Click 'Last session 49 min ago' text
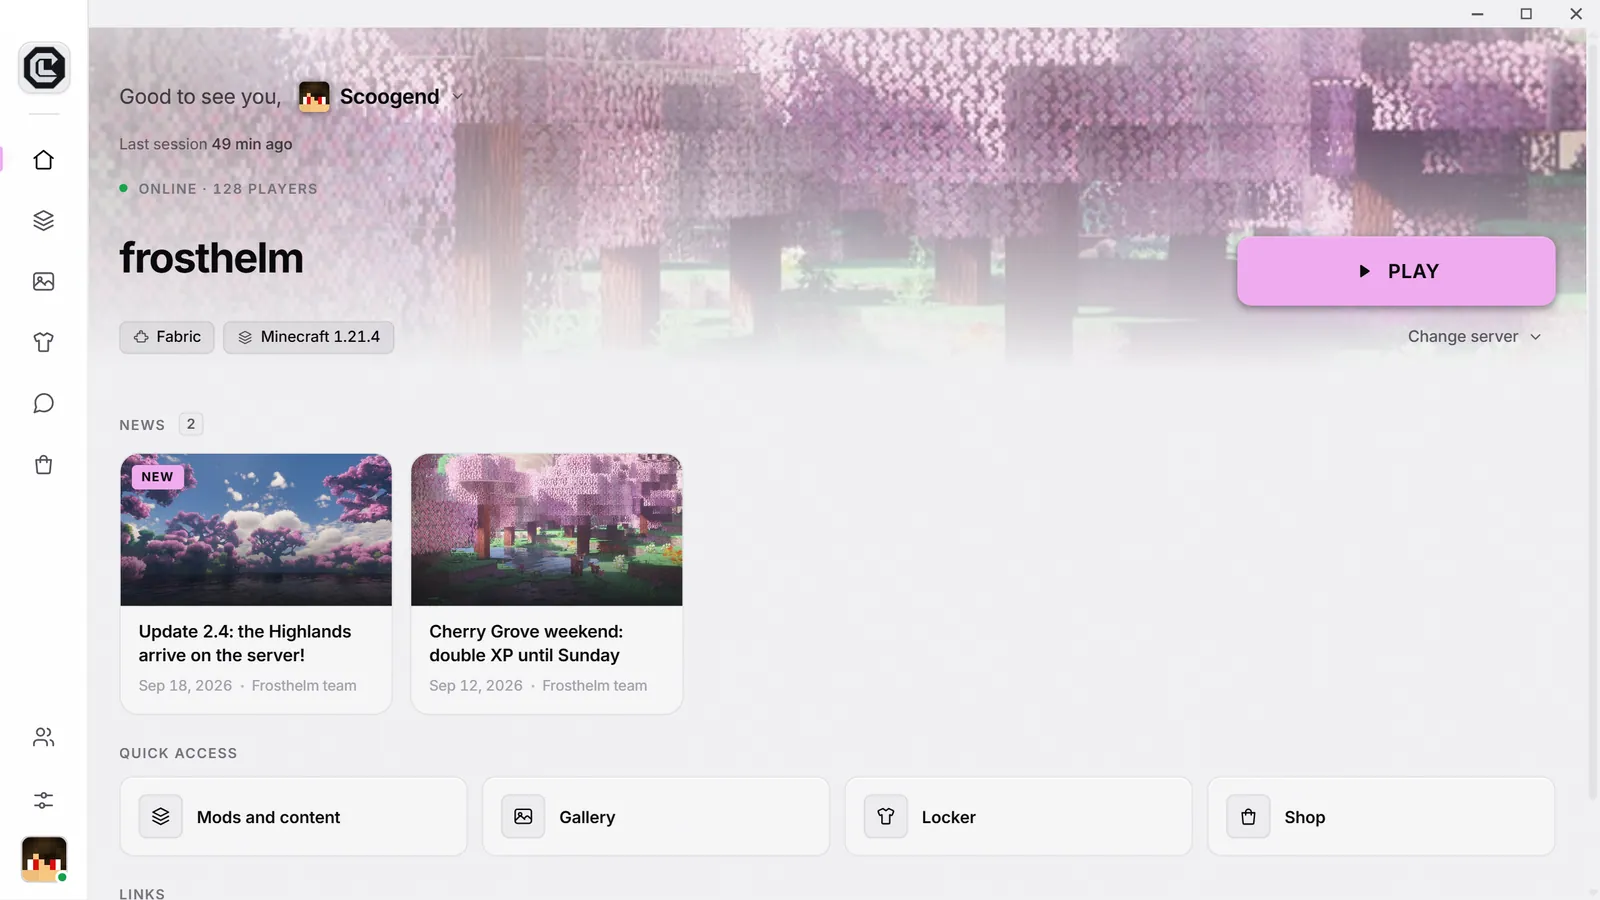Viewport: 1600px width, 900px height. tap(206, 144)
